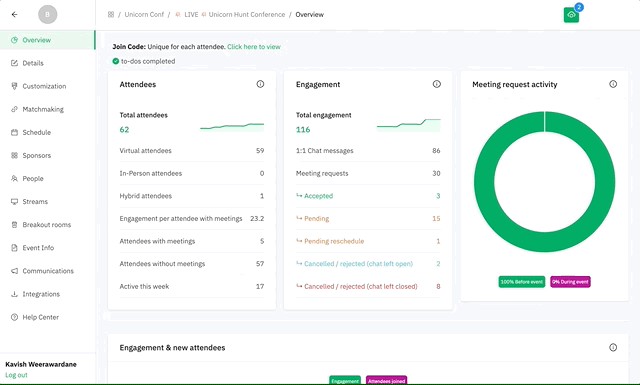Click the 'Click here to view' link
This screenshot has height=385, width=640.
pos(253,47)
